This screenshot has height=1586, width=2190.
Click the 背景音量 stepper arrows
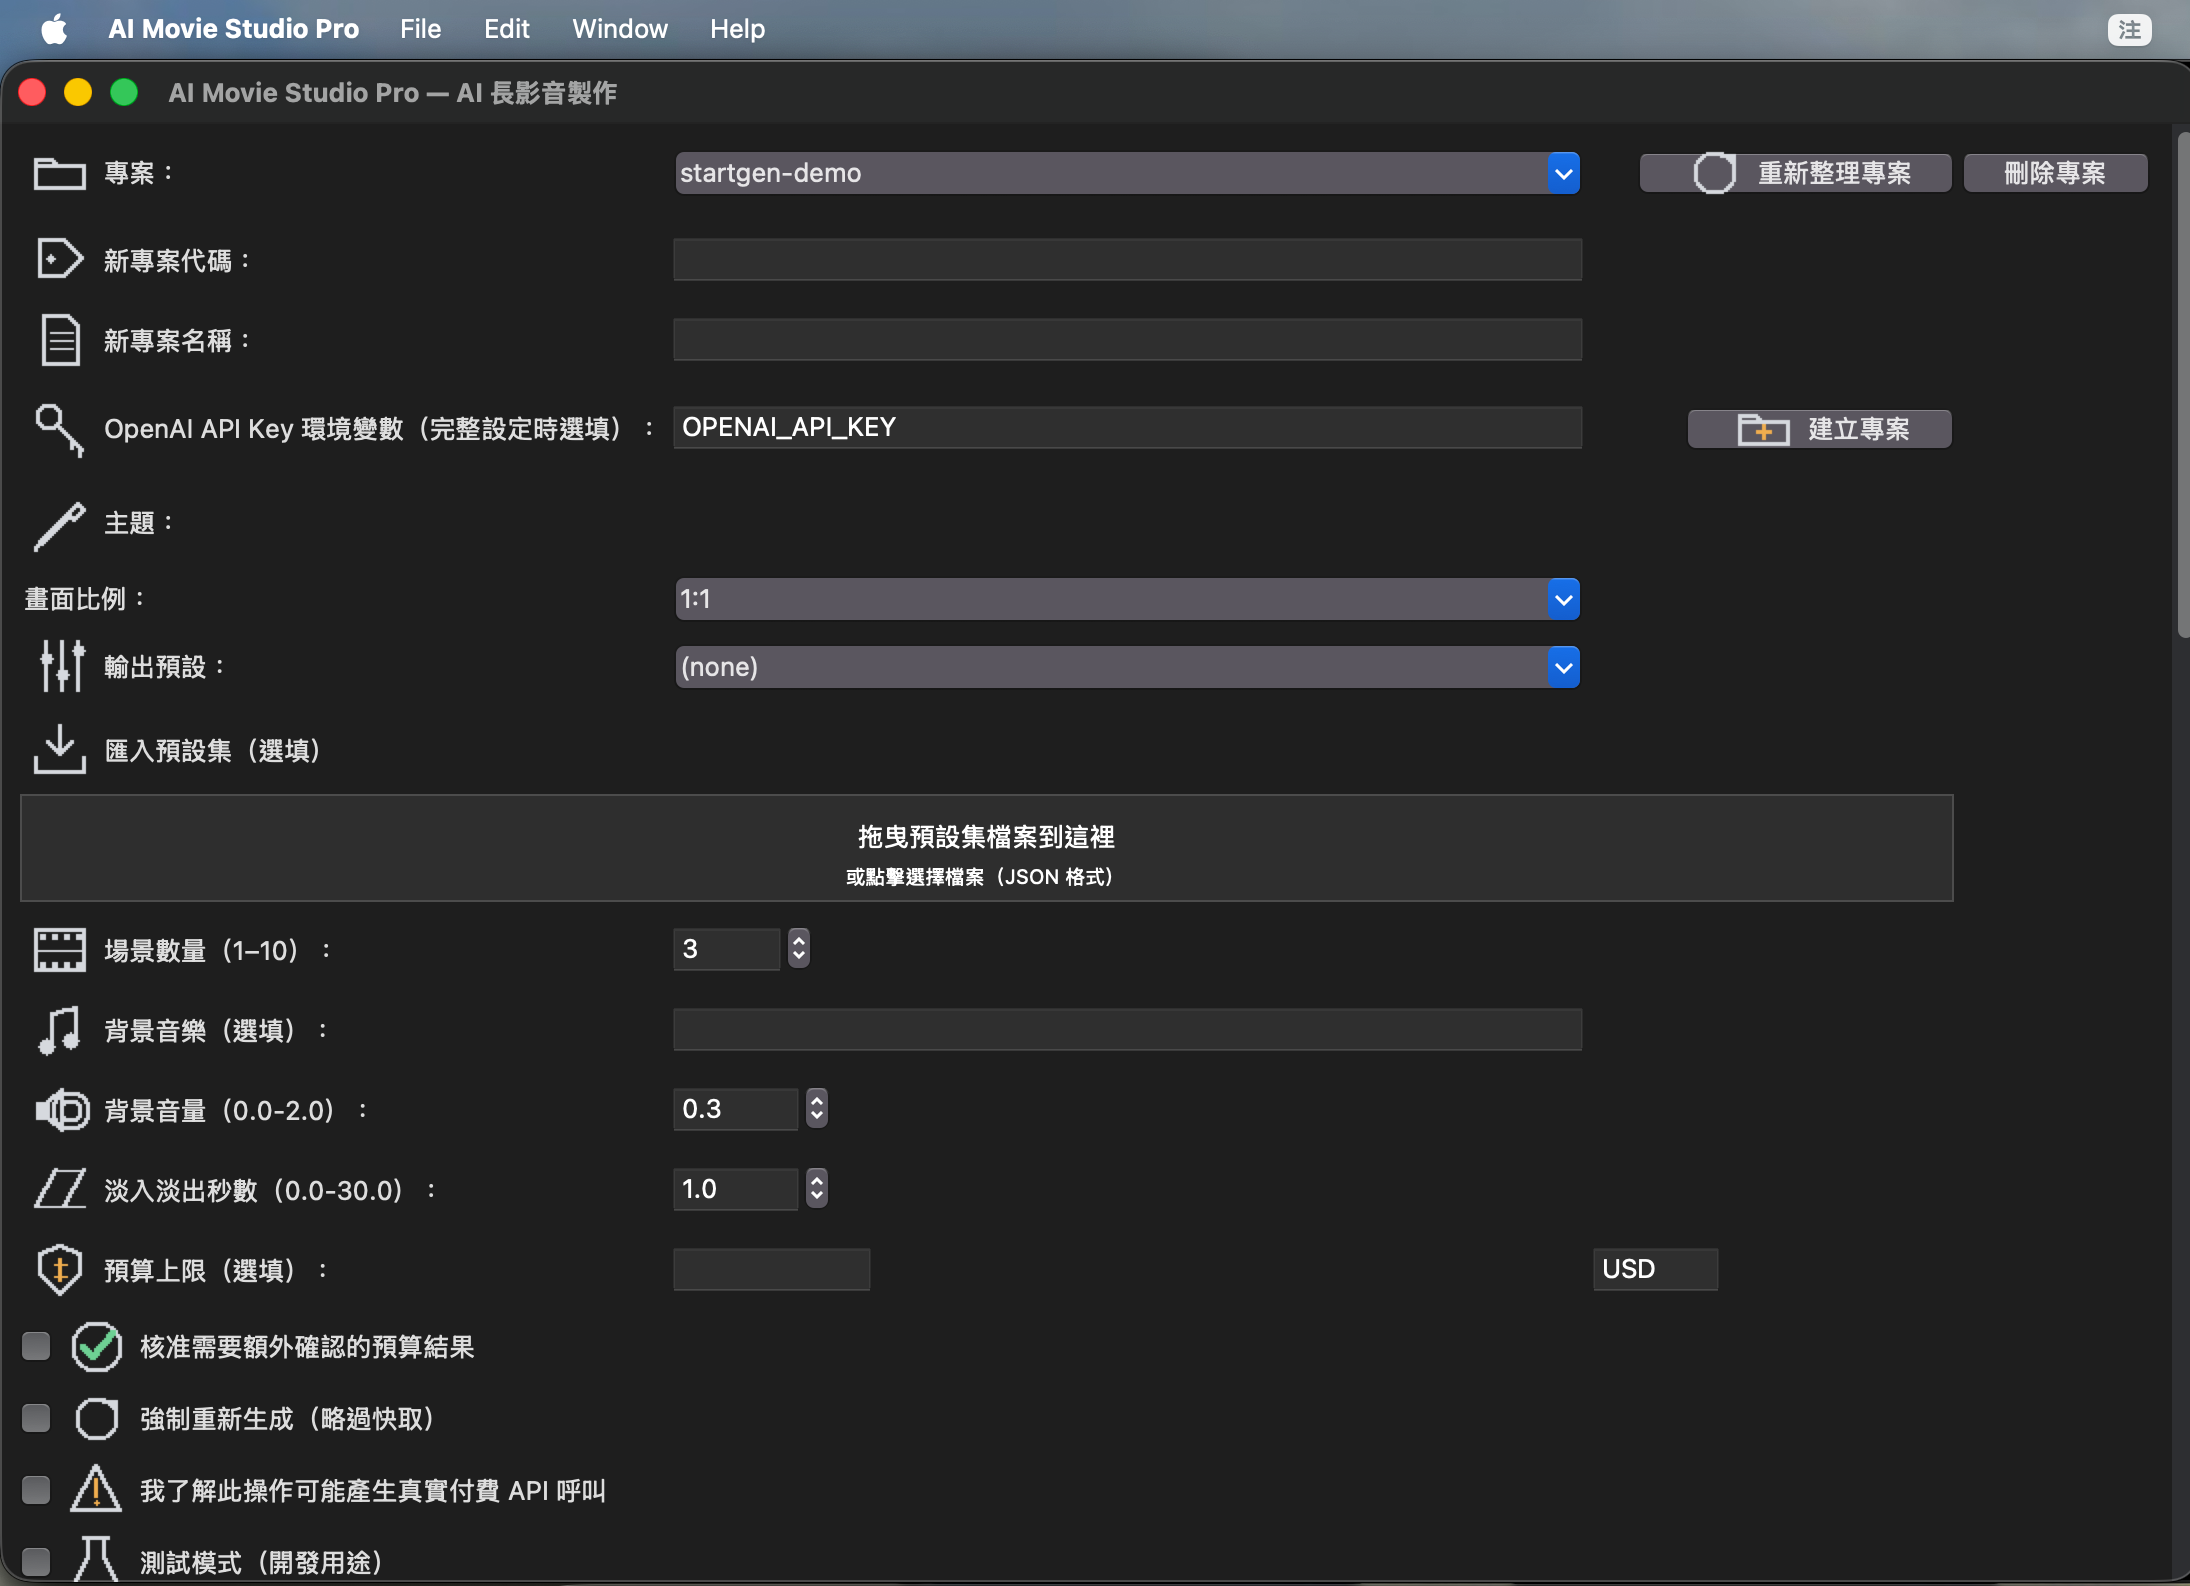[x=817, y=1108]
